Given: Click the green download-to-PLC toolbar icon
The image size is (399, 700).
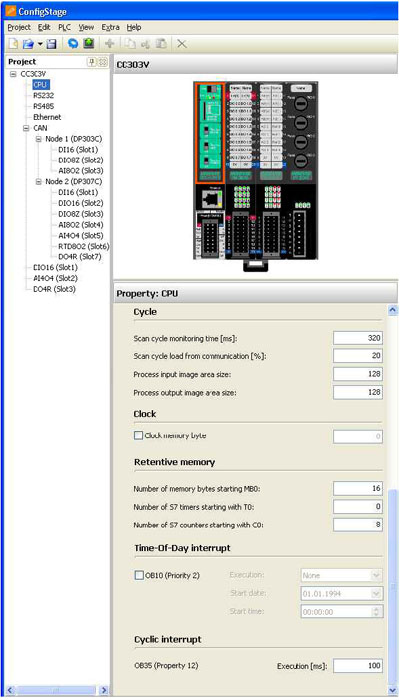Looking at the screenshot, I should click(x=89, y=43).
